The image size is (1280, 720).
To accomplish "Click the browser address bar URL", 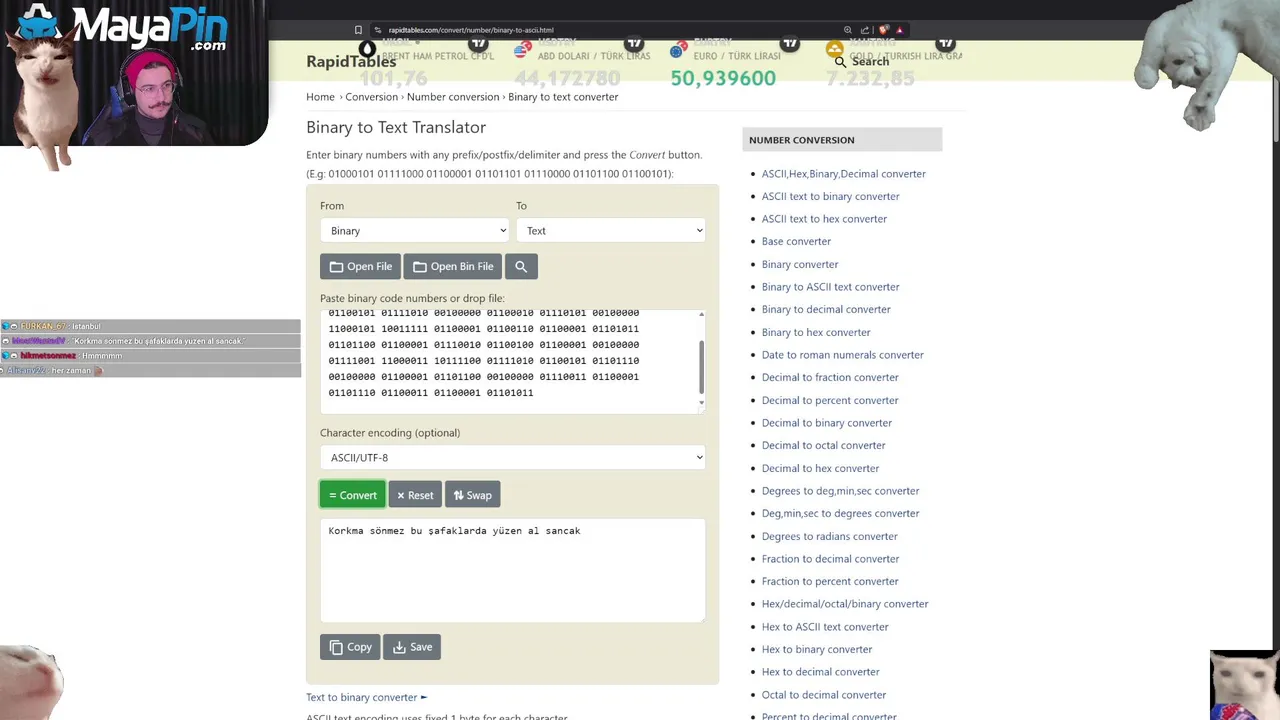I will [x=471, y=30].
